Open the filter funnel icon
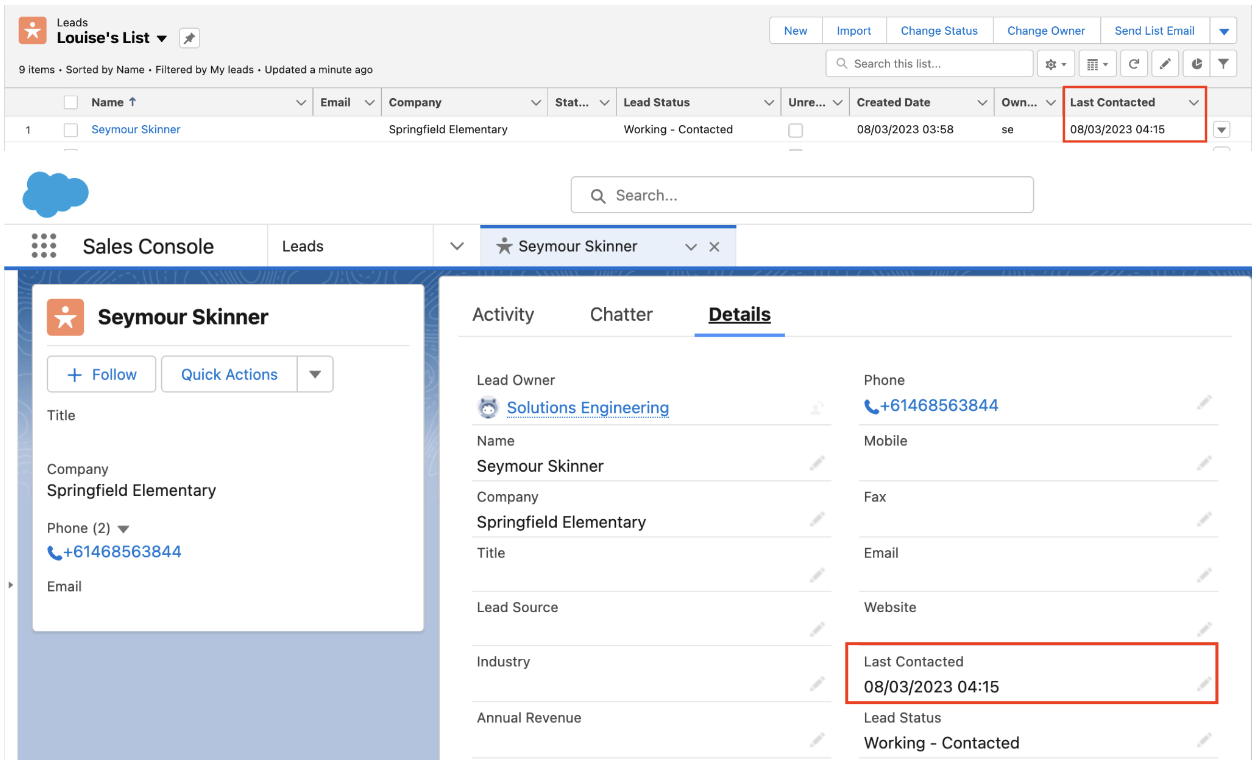The height and width of the screenshot is (766, 1256). (x=1224, y=64)
